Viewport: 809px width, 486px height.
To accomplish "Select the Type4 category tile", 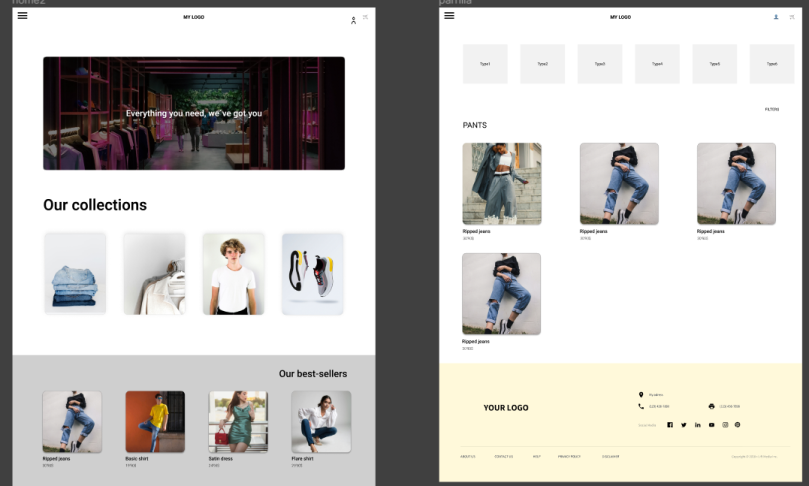I will (657, 64).
